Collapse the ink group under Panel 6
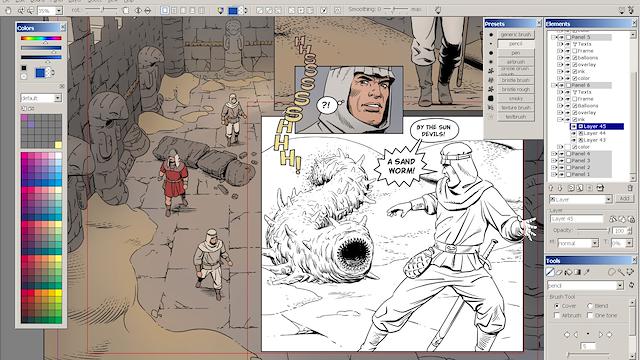 (560, 120)
